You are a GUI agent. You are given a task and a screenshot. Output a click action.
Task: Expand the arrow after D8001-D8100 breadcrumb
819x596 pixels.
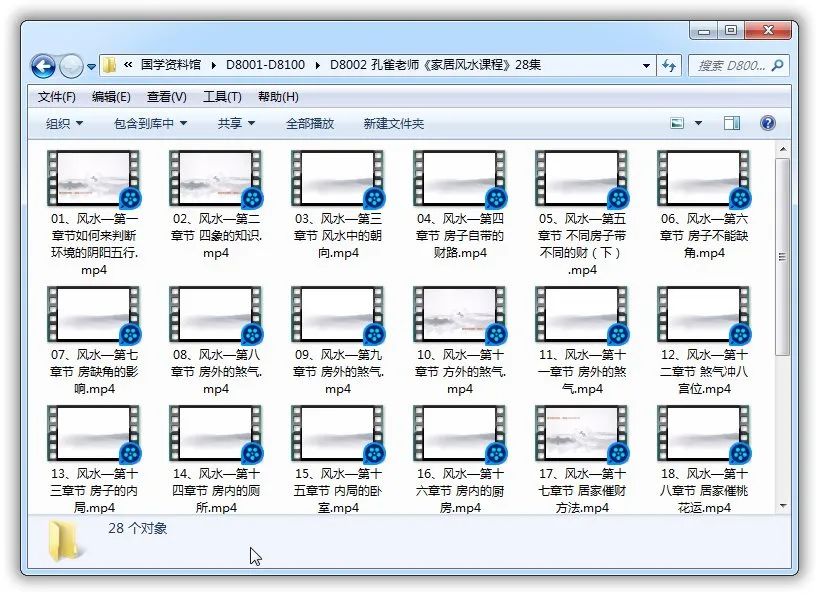pos(318,65)
